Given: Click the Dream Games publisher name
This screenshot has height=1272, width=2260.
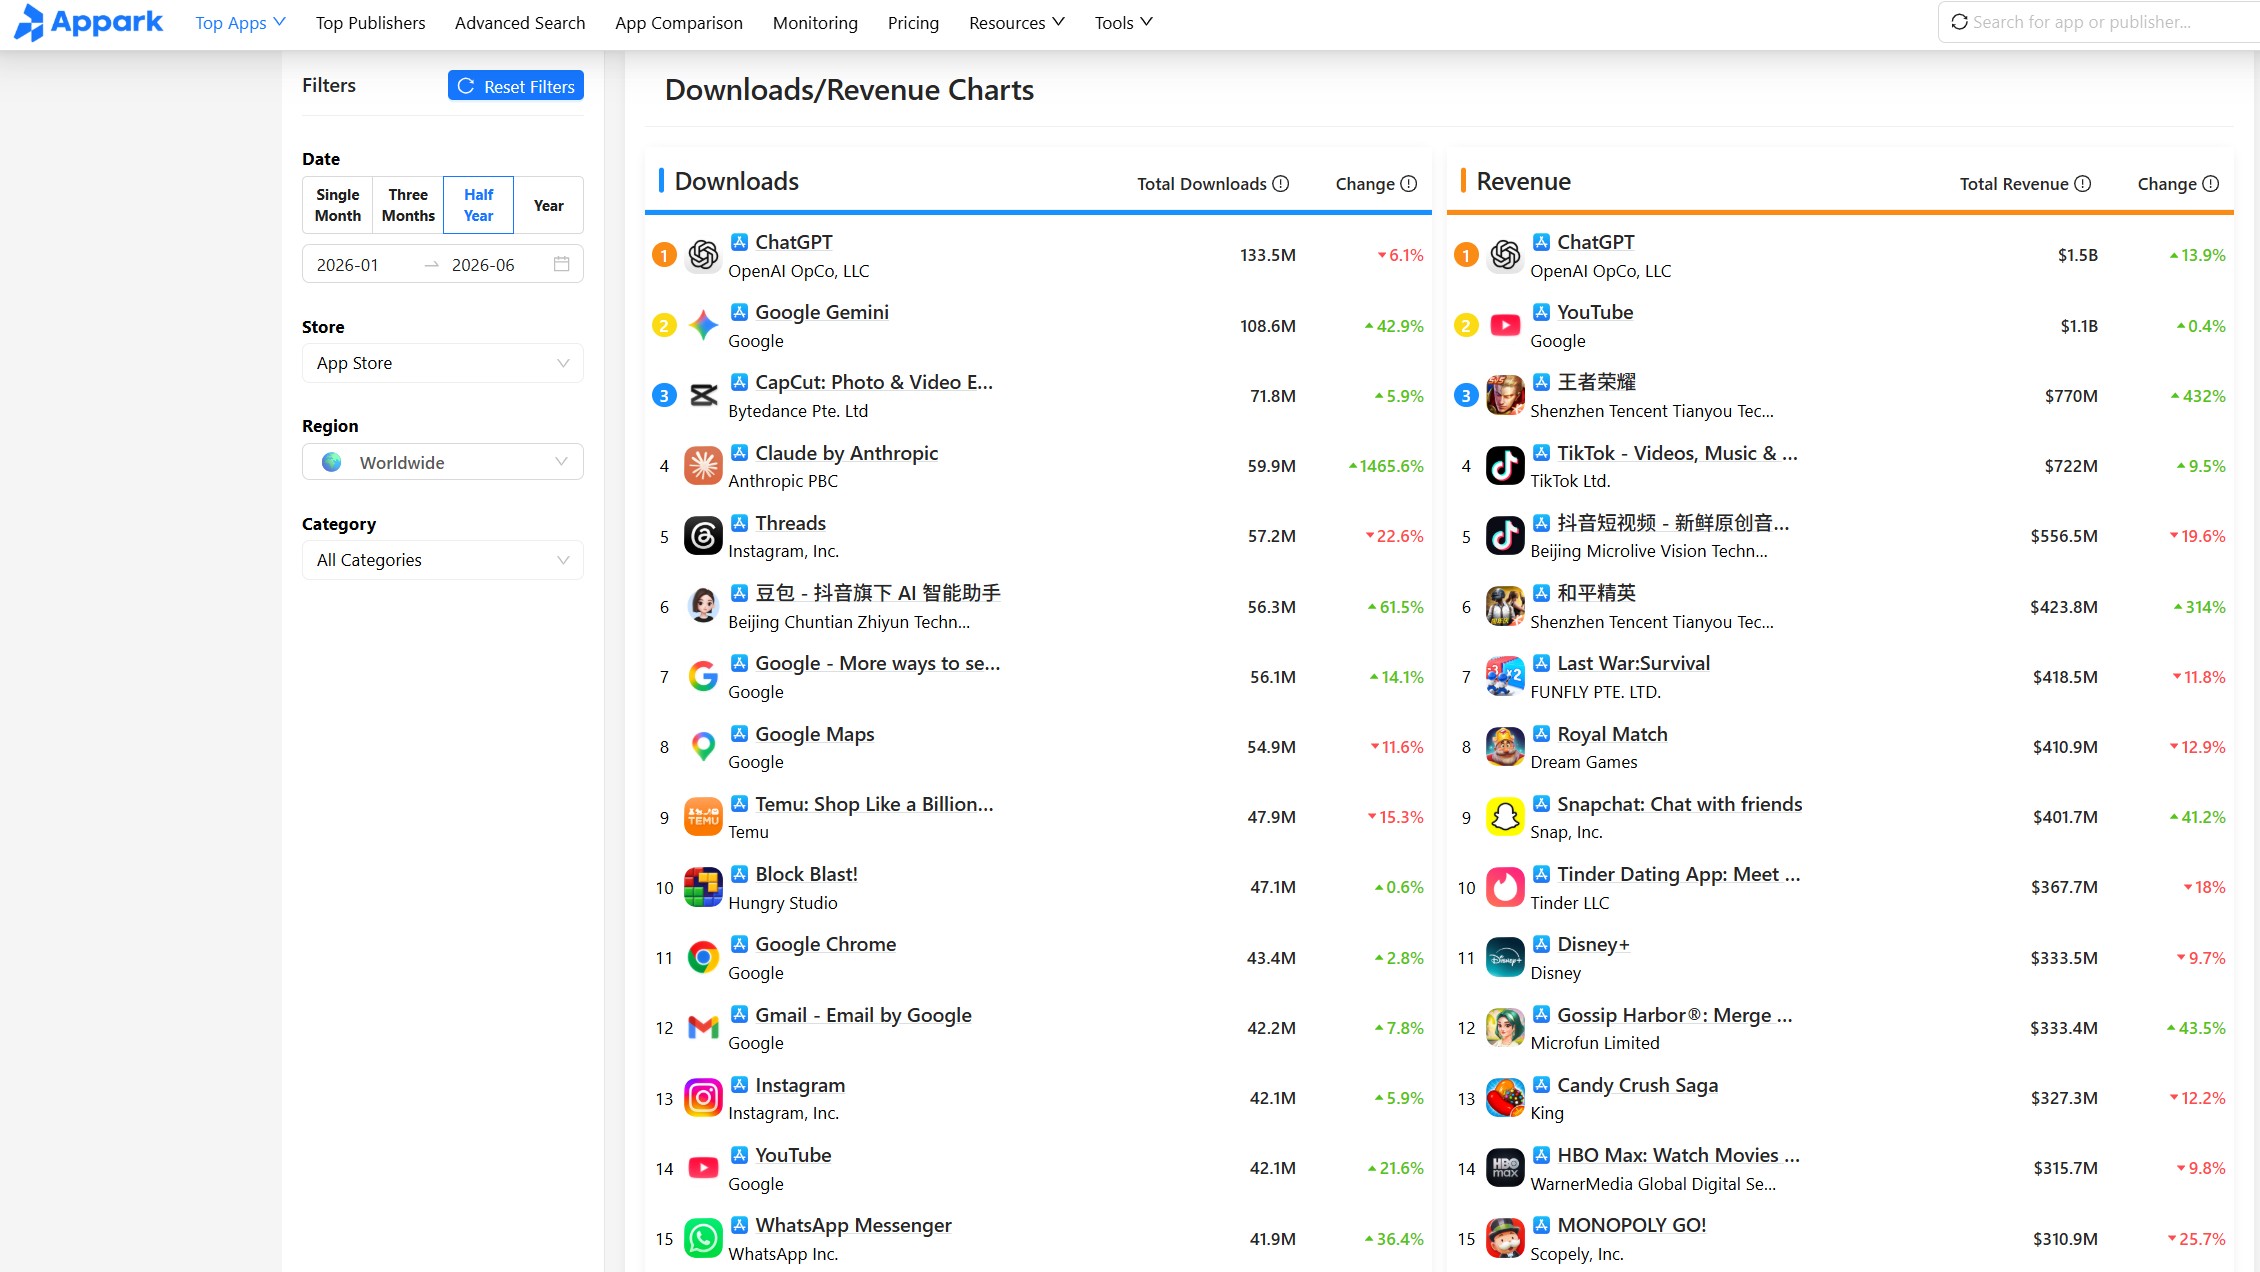Looking at the screenshot, I should [x=1584, y=762].
